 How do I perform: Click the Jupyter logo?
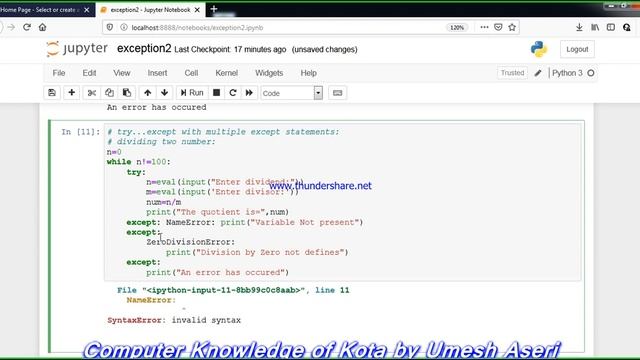pyautogui.click(x=77, y=49)
